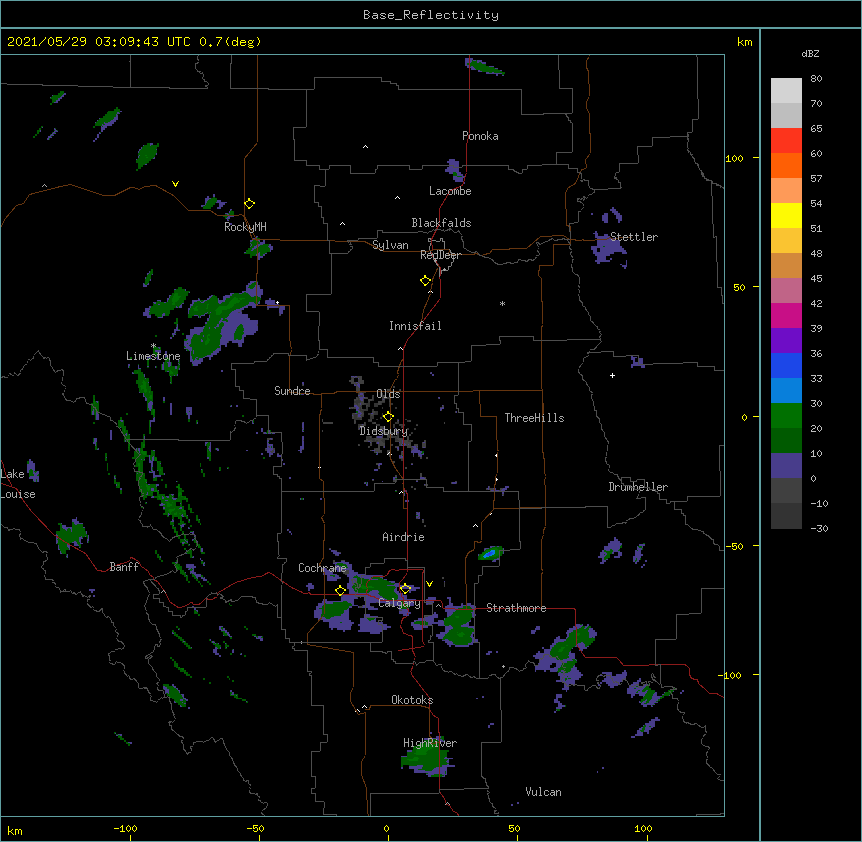Click the bright green 30 dBZ legend swatch
Image resolution: width=862 pixels, height=842 pixels.
point(786,416)
